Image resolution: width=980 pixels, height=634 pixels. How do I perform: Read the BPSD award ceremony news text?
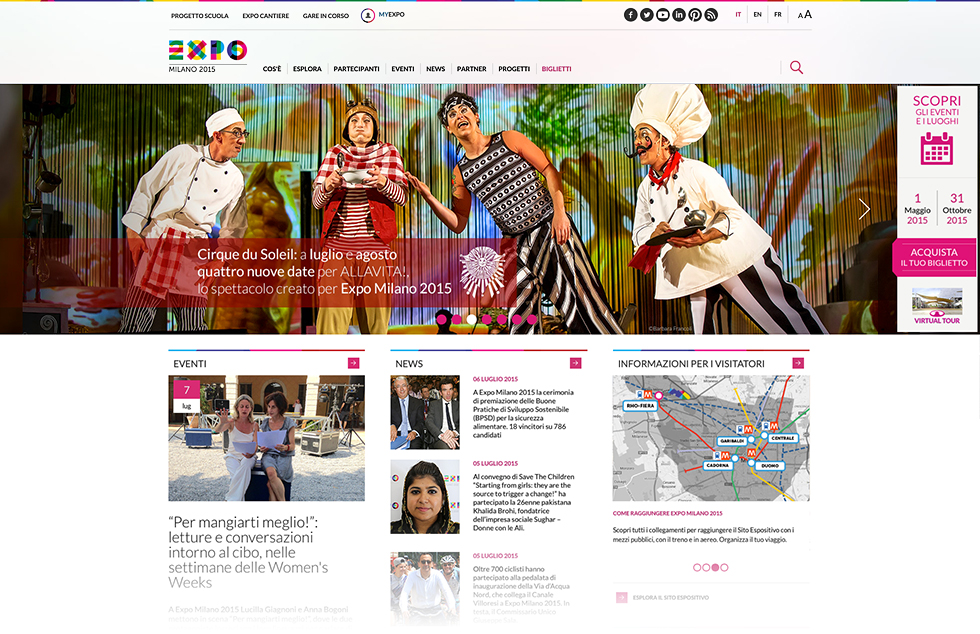pyautogui.click(x=523, y=413)
